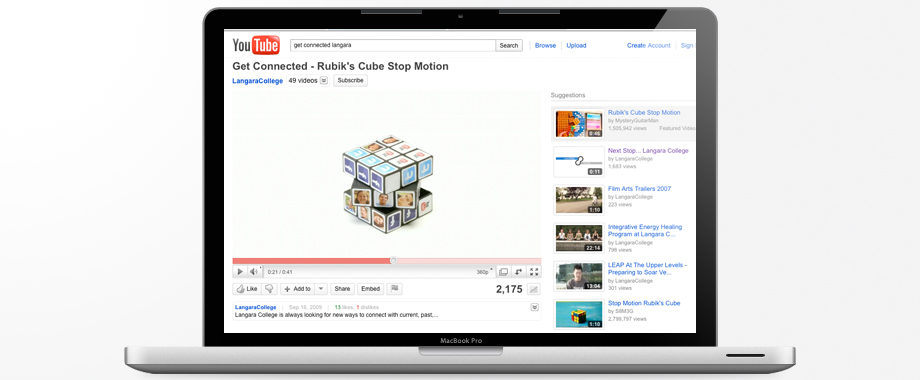Switch to fullscreen with the fullscreen icon
Image resolution: width=920 pixels, height=380 pixels.
pos(534,272)
